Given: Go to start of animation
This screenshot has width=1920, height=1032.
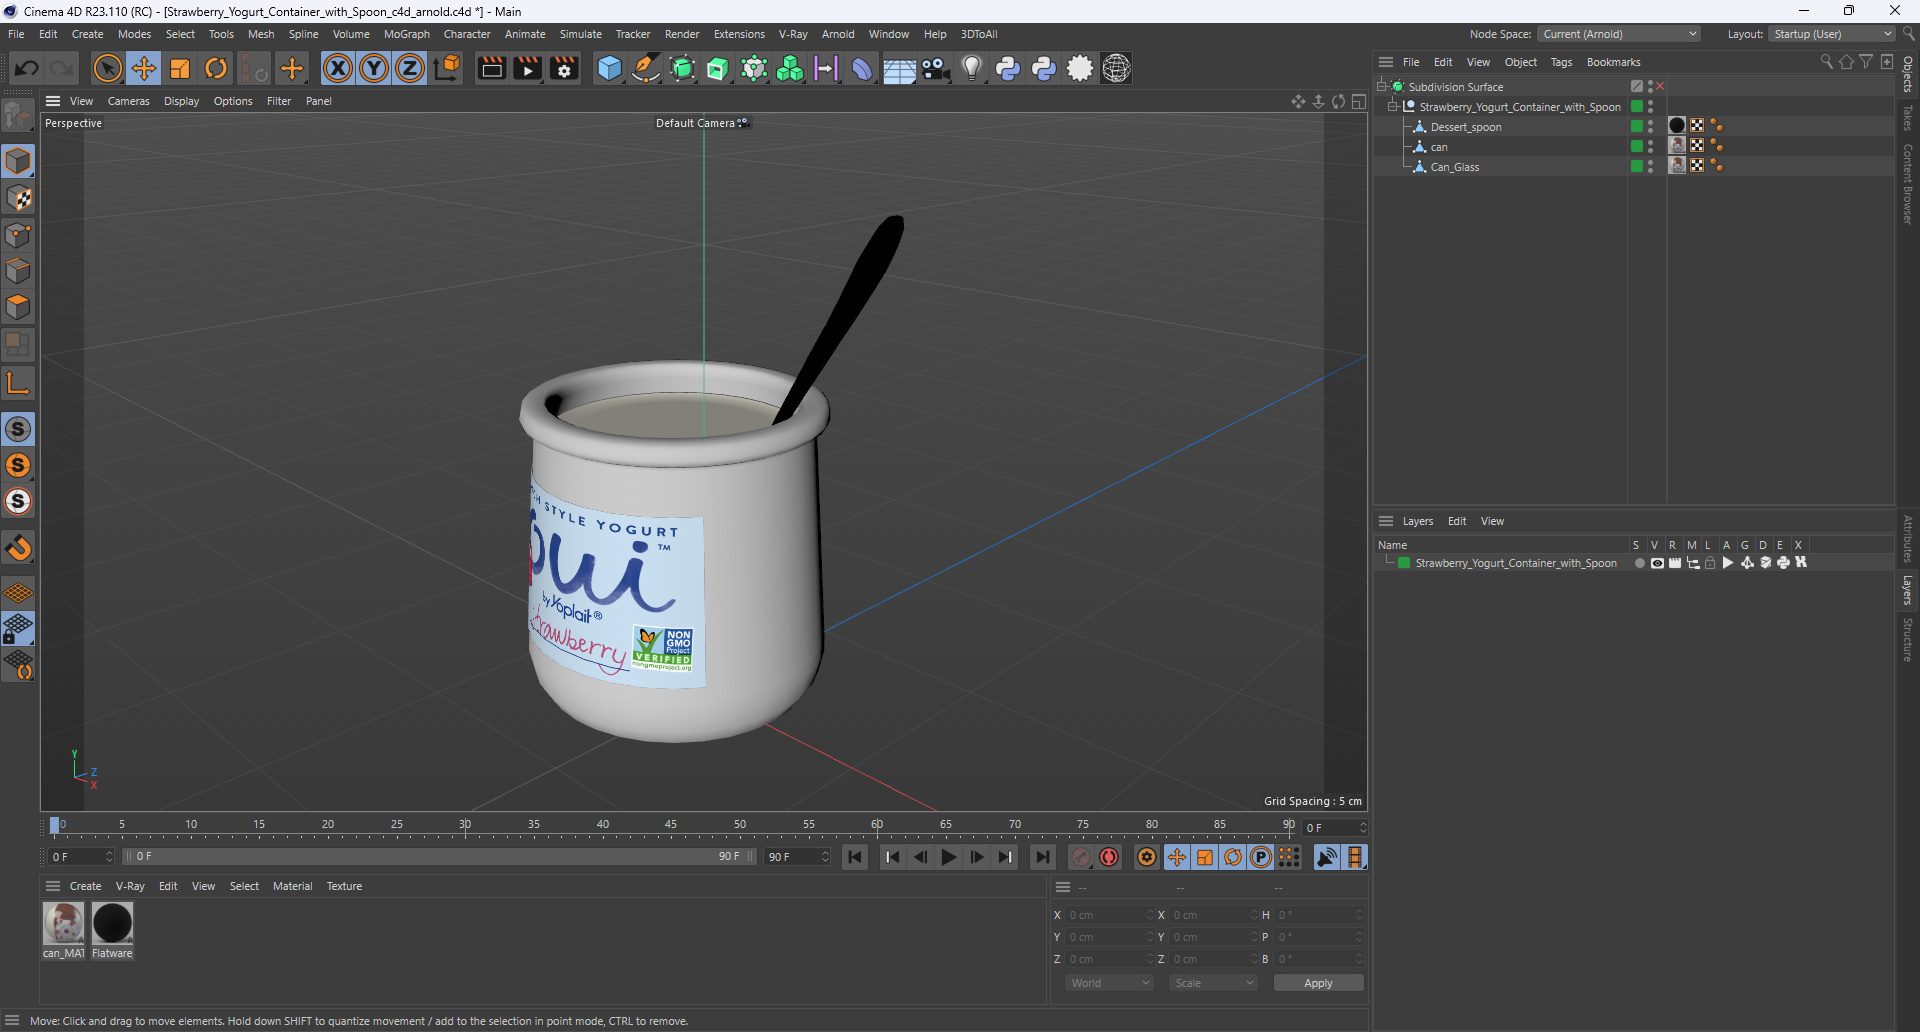Looking at the screenshot, I should click(855, 857).
